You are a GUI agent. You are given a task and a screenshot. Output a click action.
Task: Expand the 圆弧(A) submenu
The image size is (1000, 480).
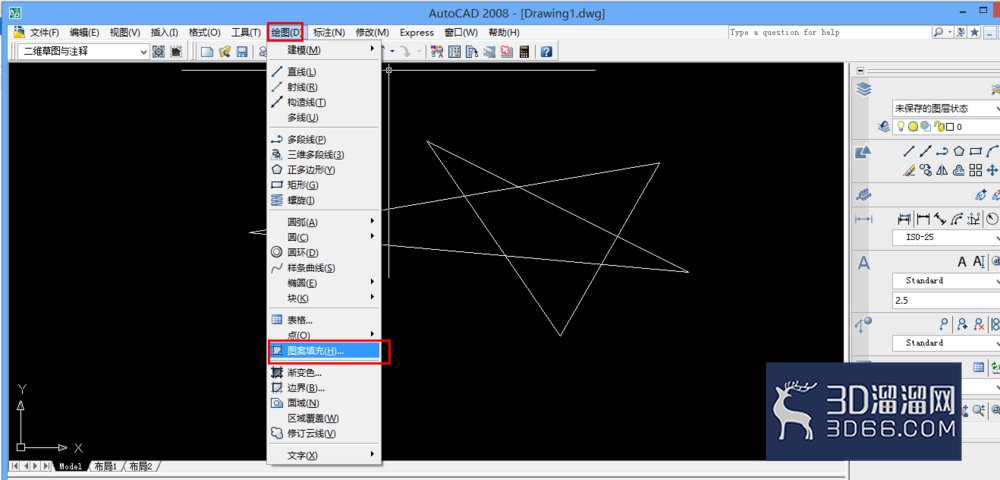[x=323, y=222]
